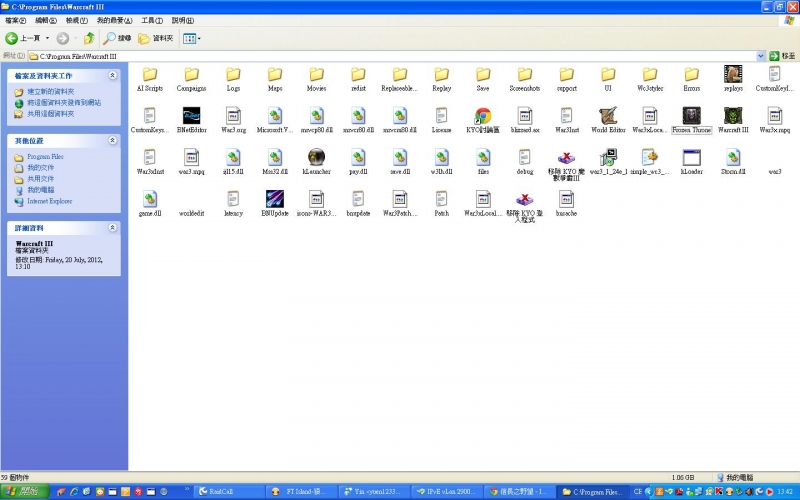Click the Program Files link in sidebar
Screen dimensions: 800x500
point(45,157)
